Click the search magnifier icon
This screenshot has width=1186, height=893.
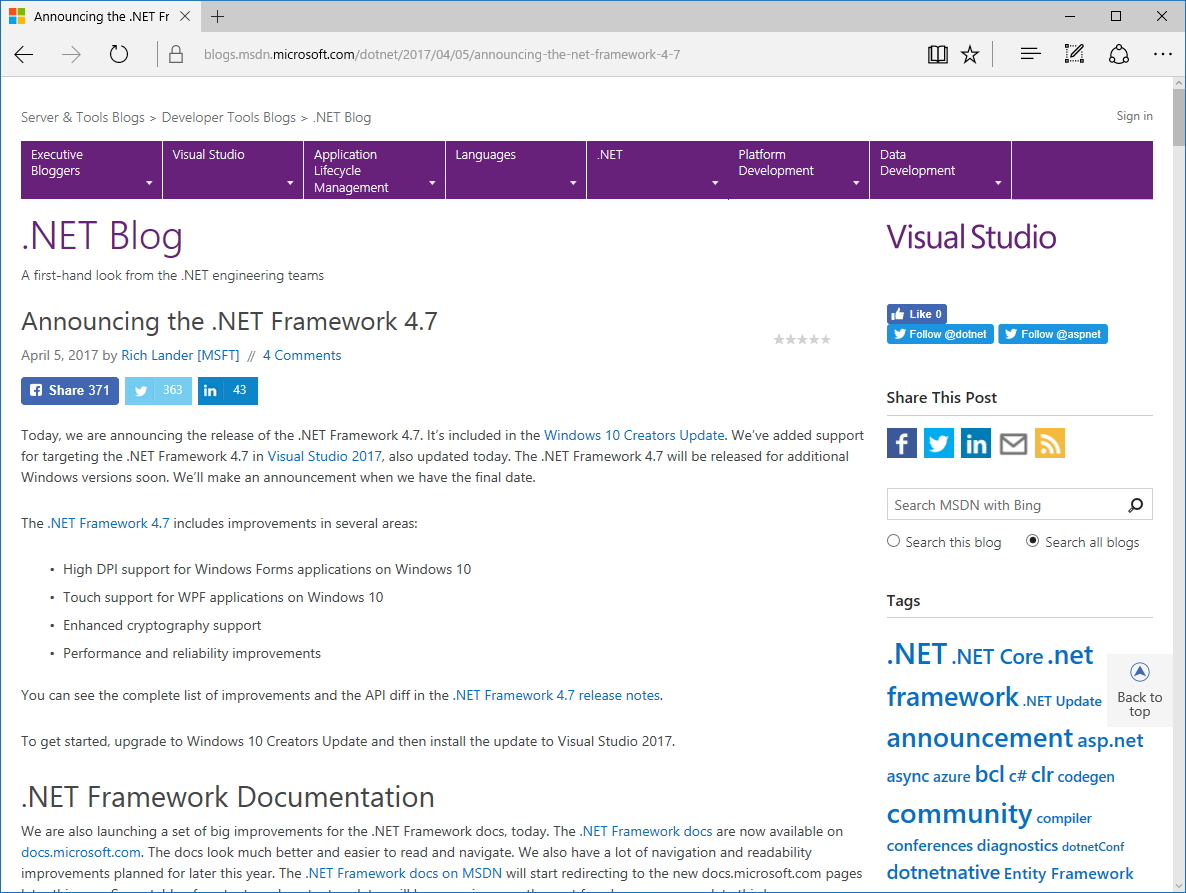(1135, 505)
